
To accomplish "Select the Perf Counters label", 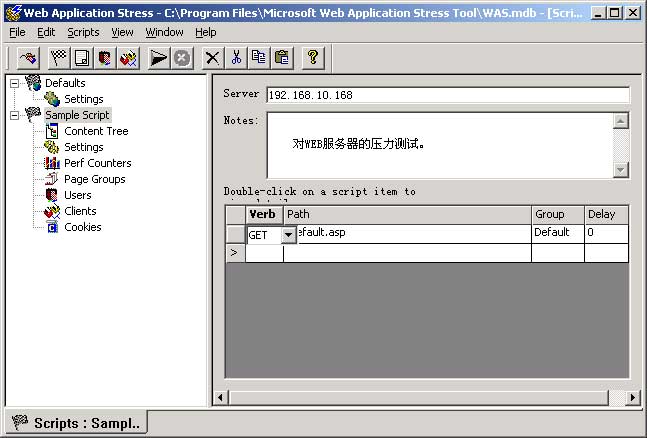I will tap(98, 163).
